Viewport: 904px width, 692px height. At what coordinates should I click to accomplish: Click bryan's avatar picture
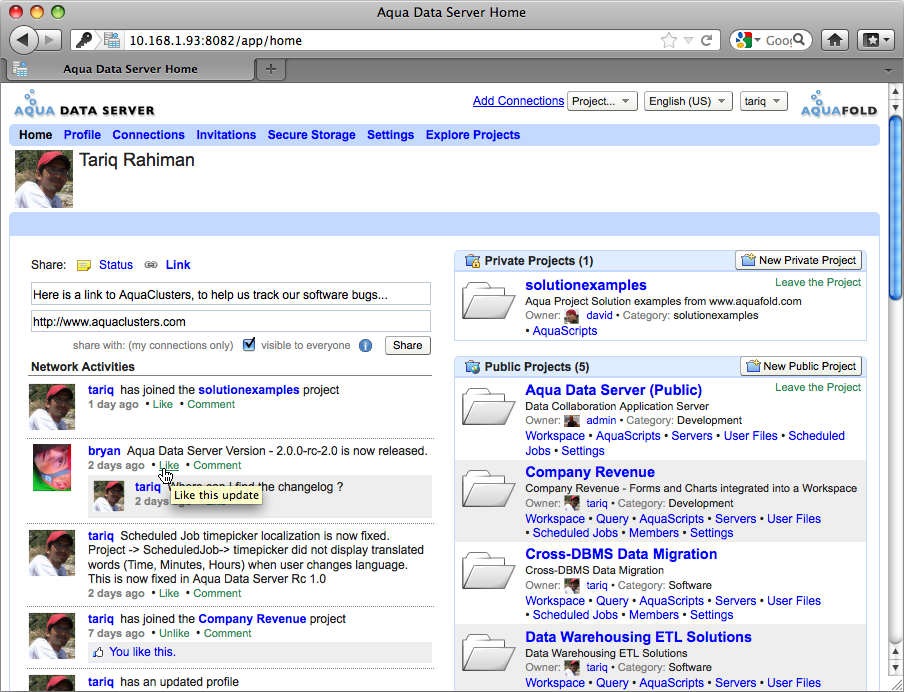(x=52, y=467)
